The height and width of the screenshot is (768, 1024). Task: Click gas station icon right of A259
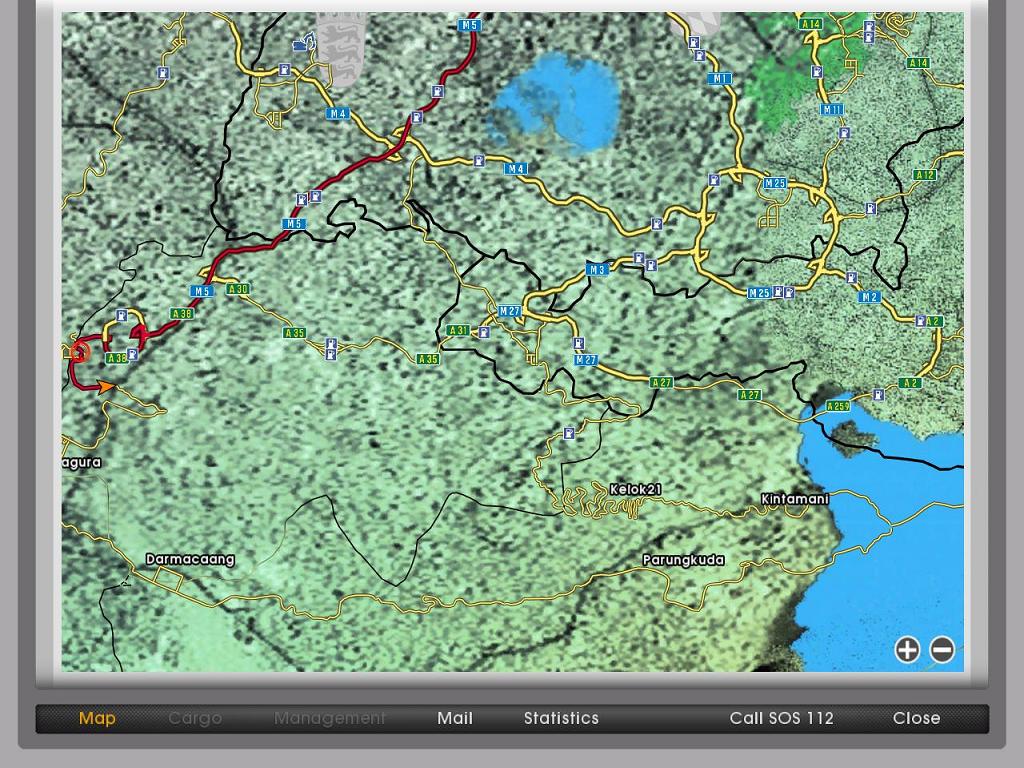pyautogui.click(x=878, y=395)
